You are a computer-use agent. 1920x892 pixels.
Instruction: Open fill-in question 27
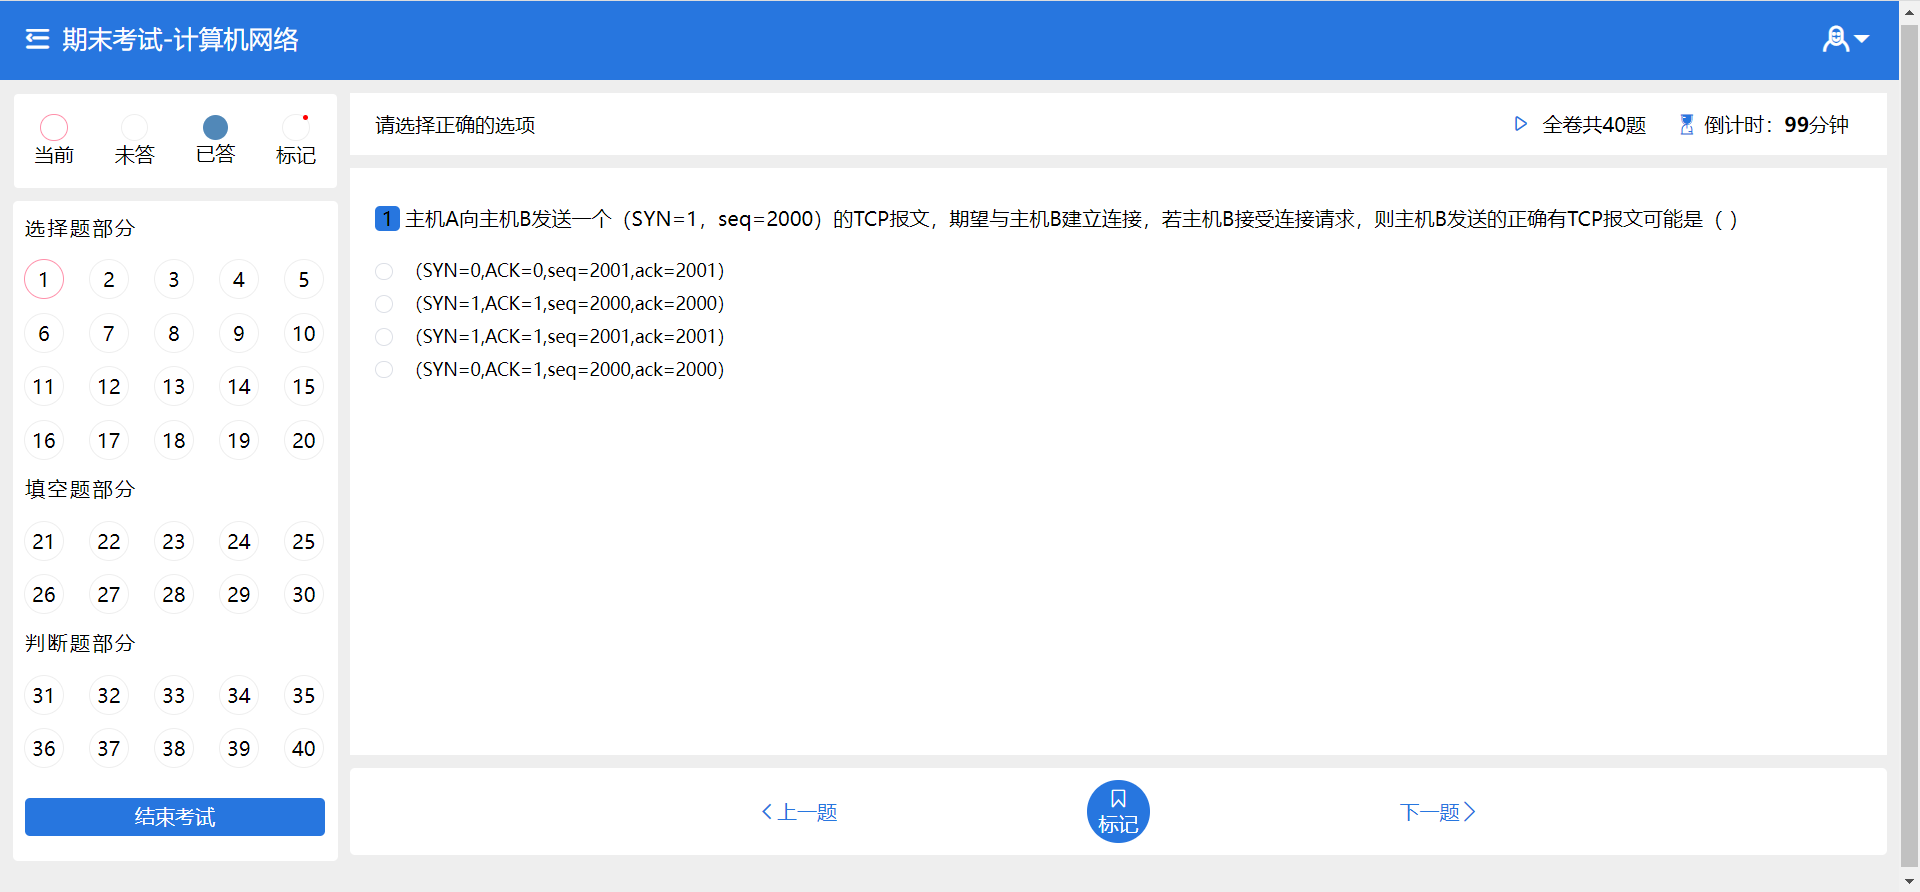[x=109, y=594]
